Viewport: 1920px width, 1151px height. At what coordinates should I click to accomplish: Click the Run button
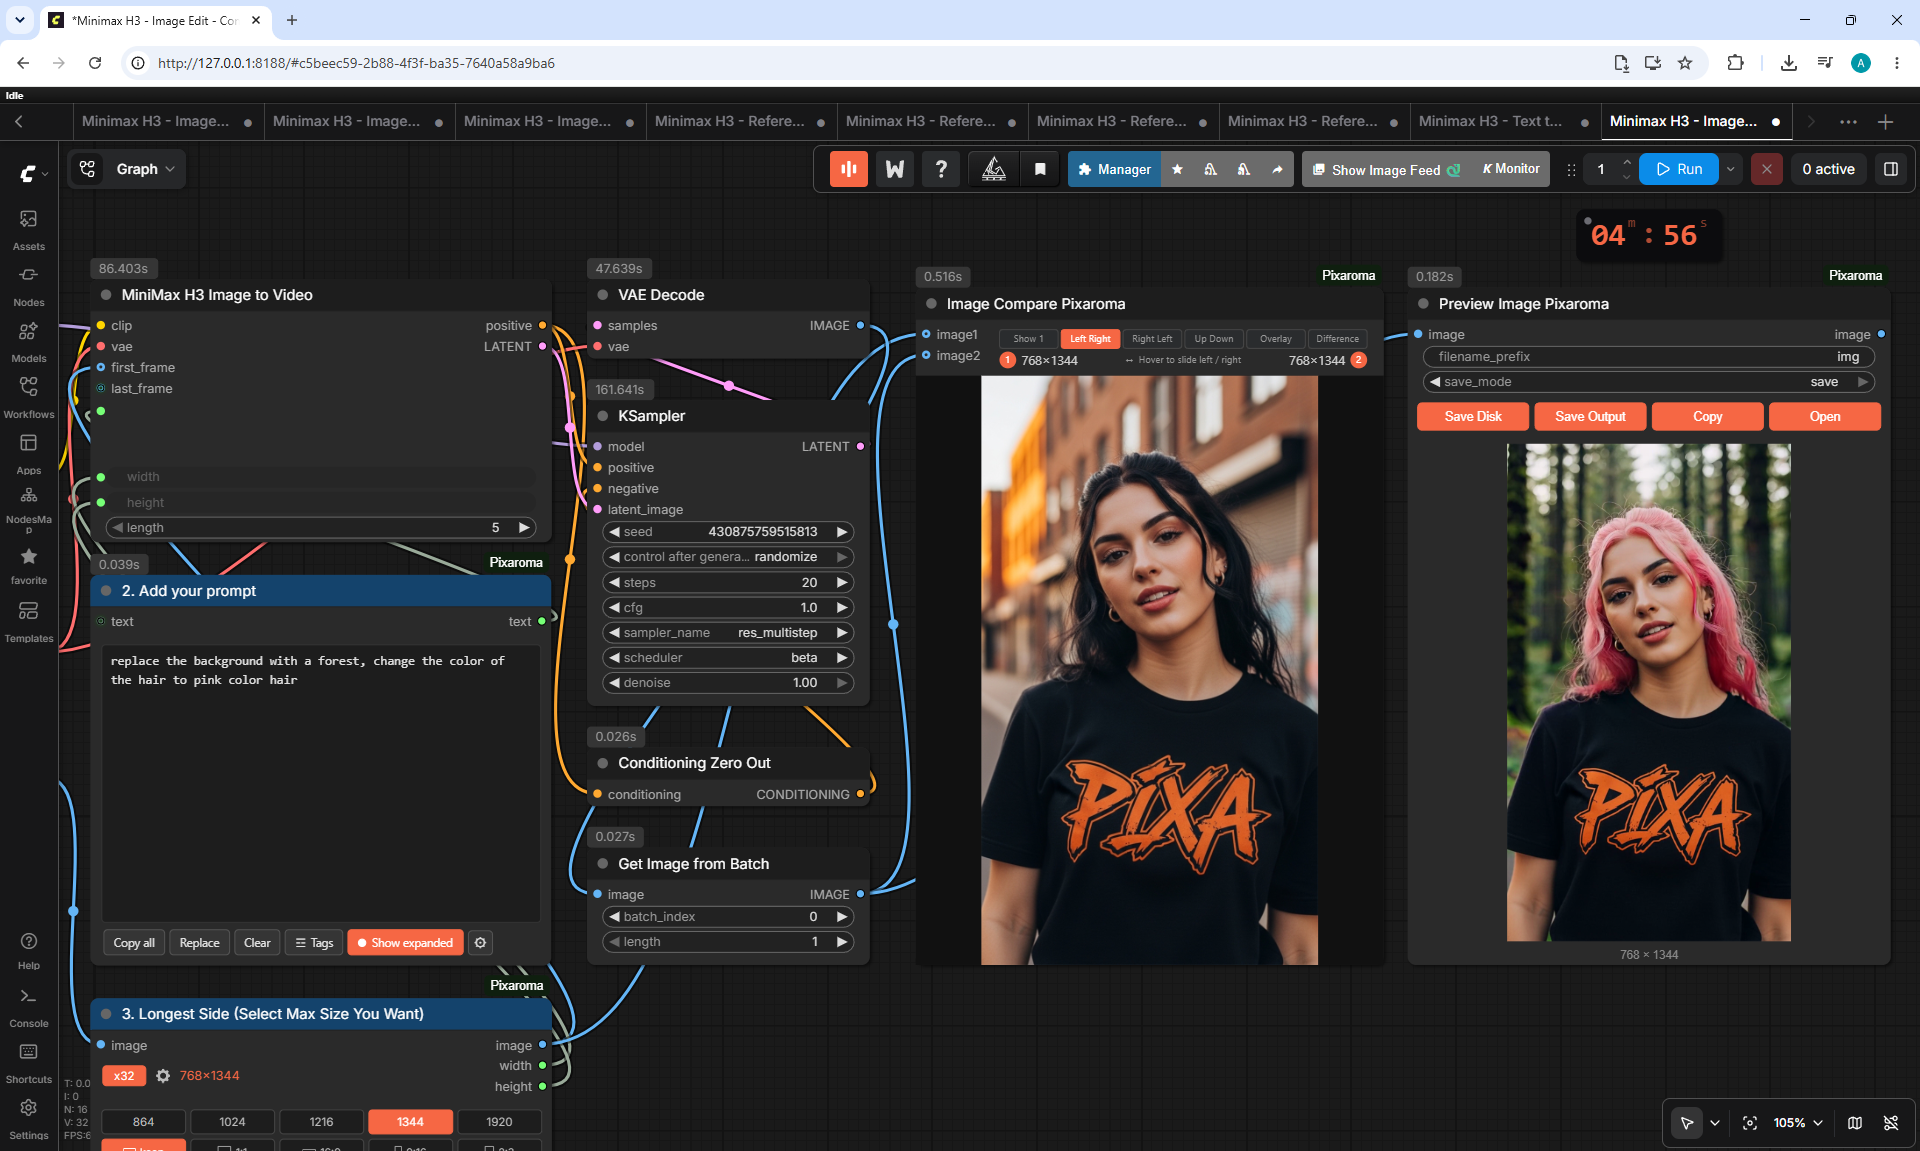pyautogui.click(x=1679, y=169)
